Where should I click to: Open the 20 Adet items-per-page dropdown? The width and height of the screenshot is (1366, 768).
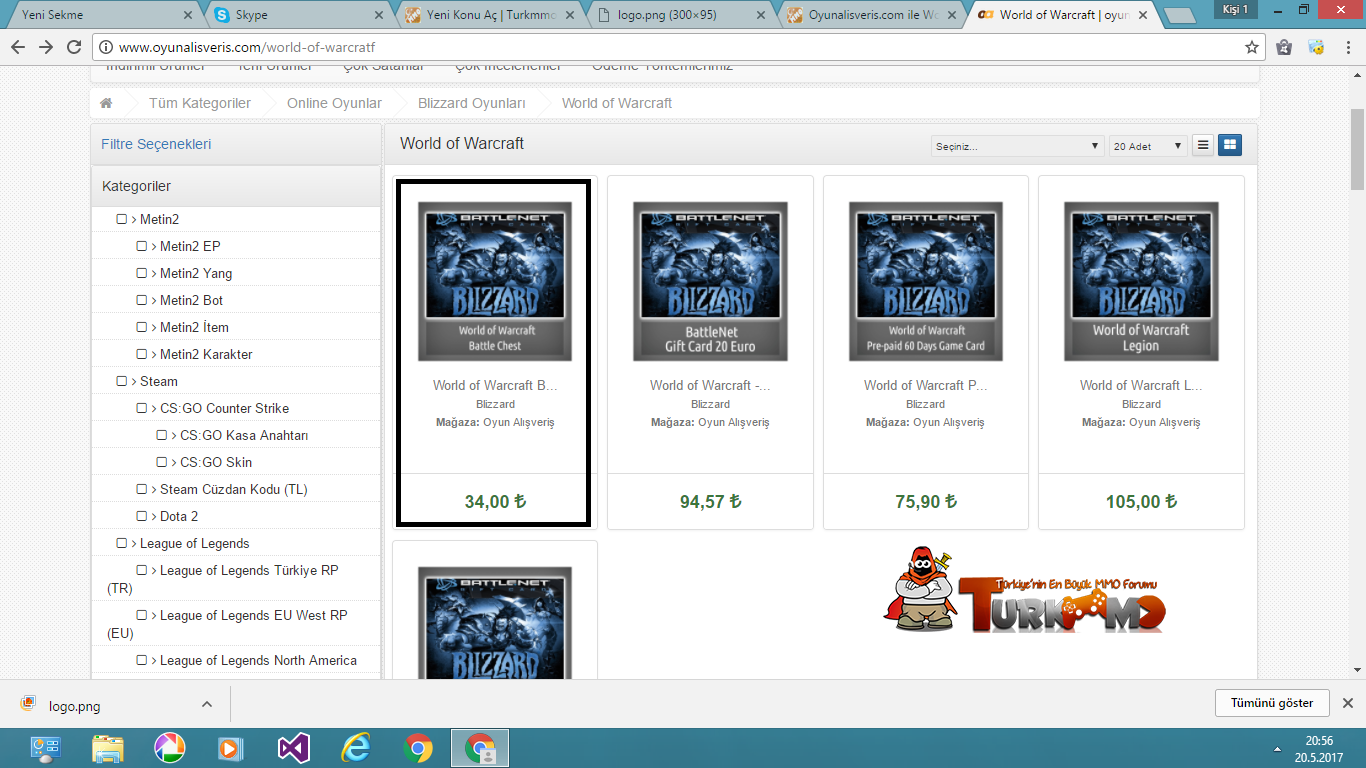tap(1147, 146)
